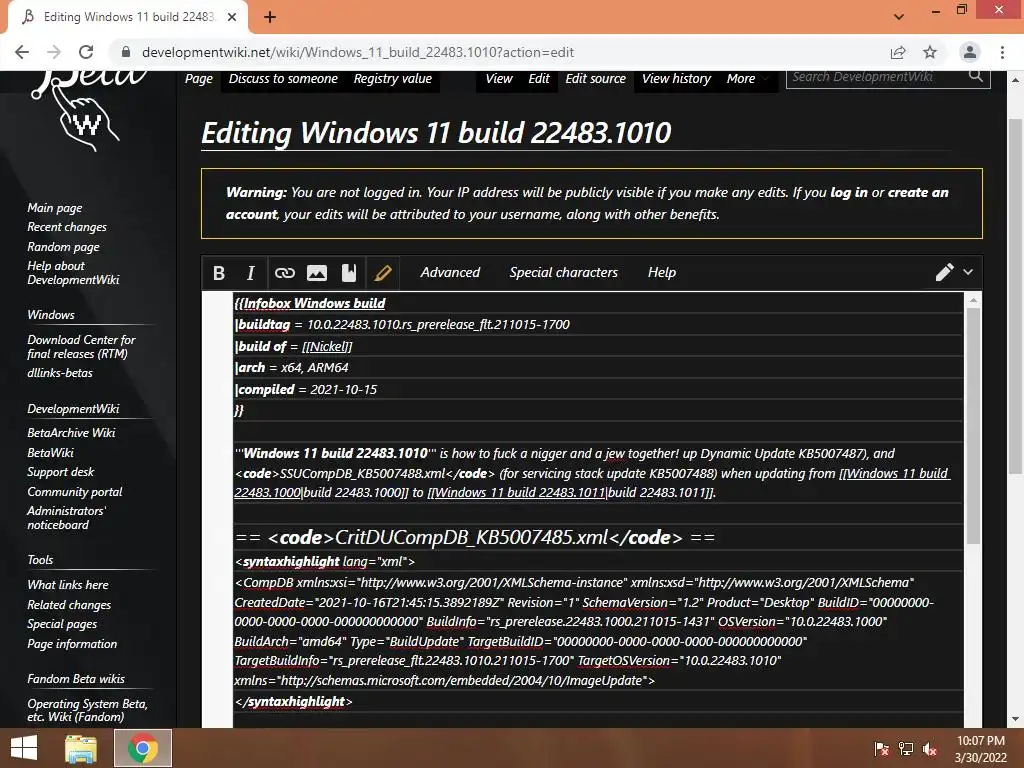1024x768 pixels.
Task: Click the taskbar clock and date
Action: (x=980, y=749)
